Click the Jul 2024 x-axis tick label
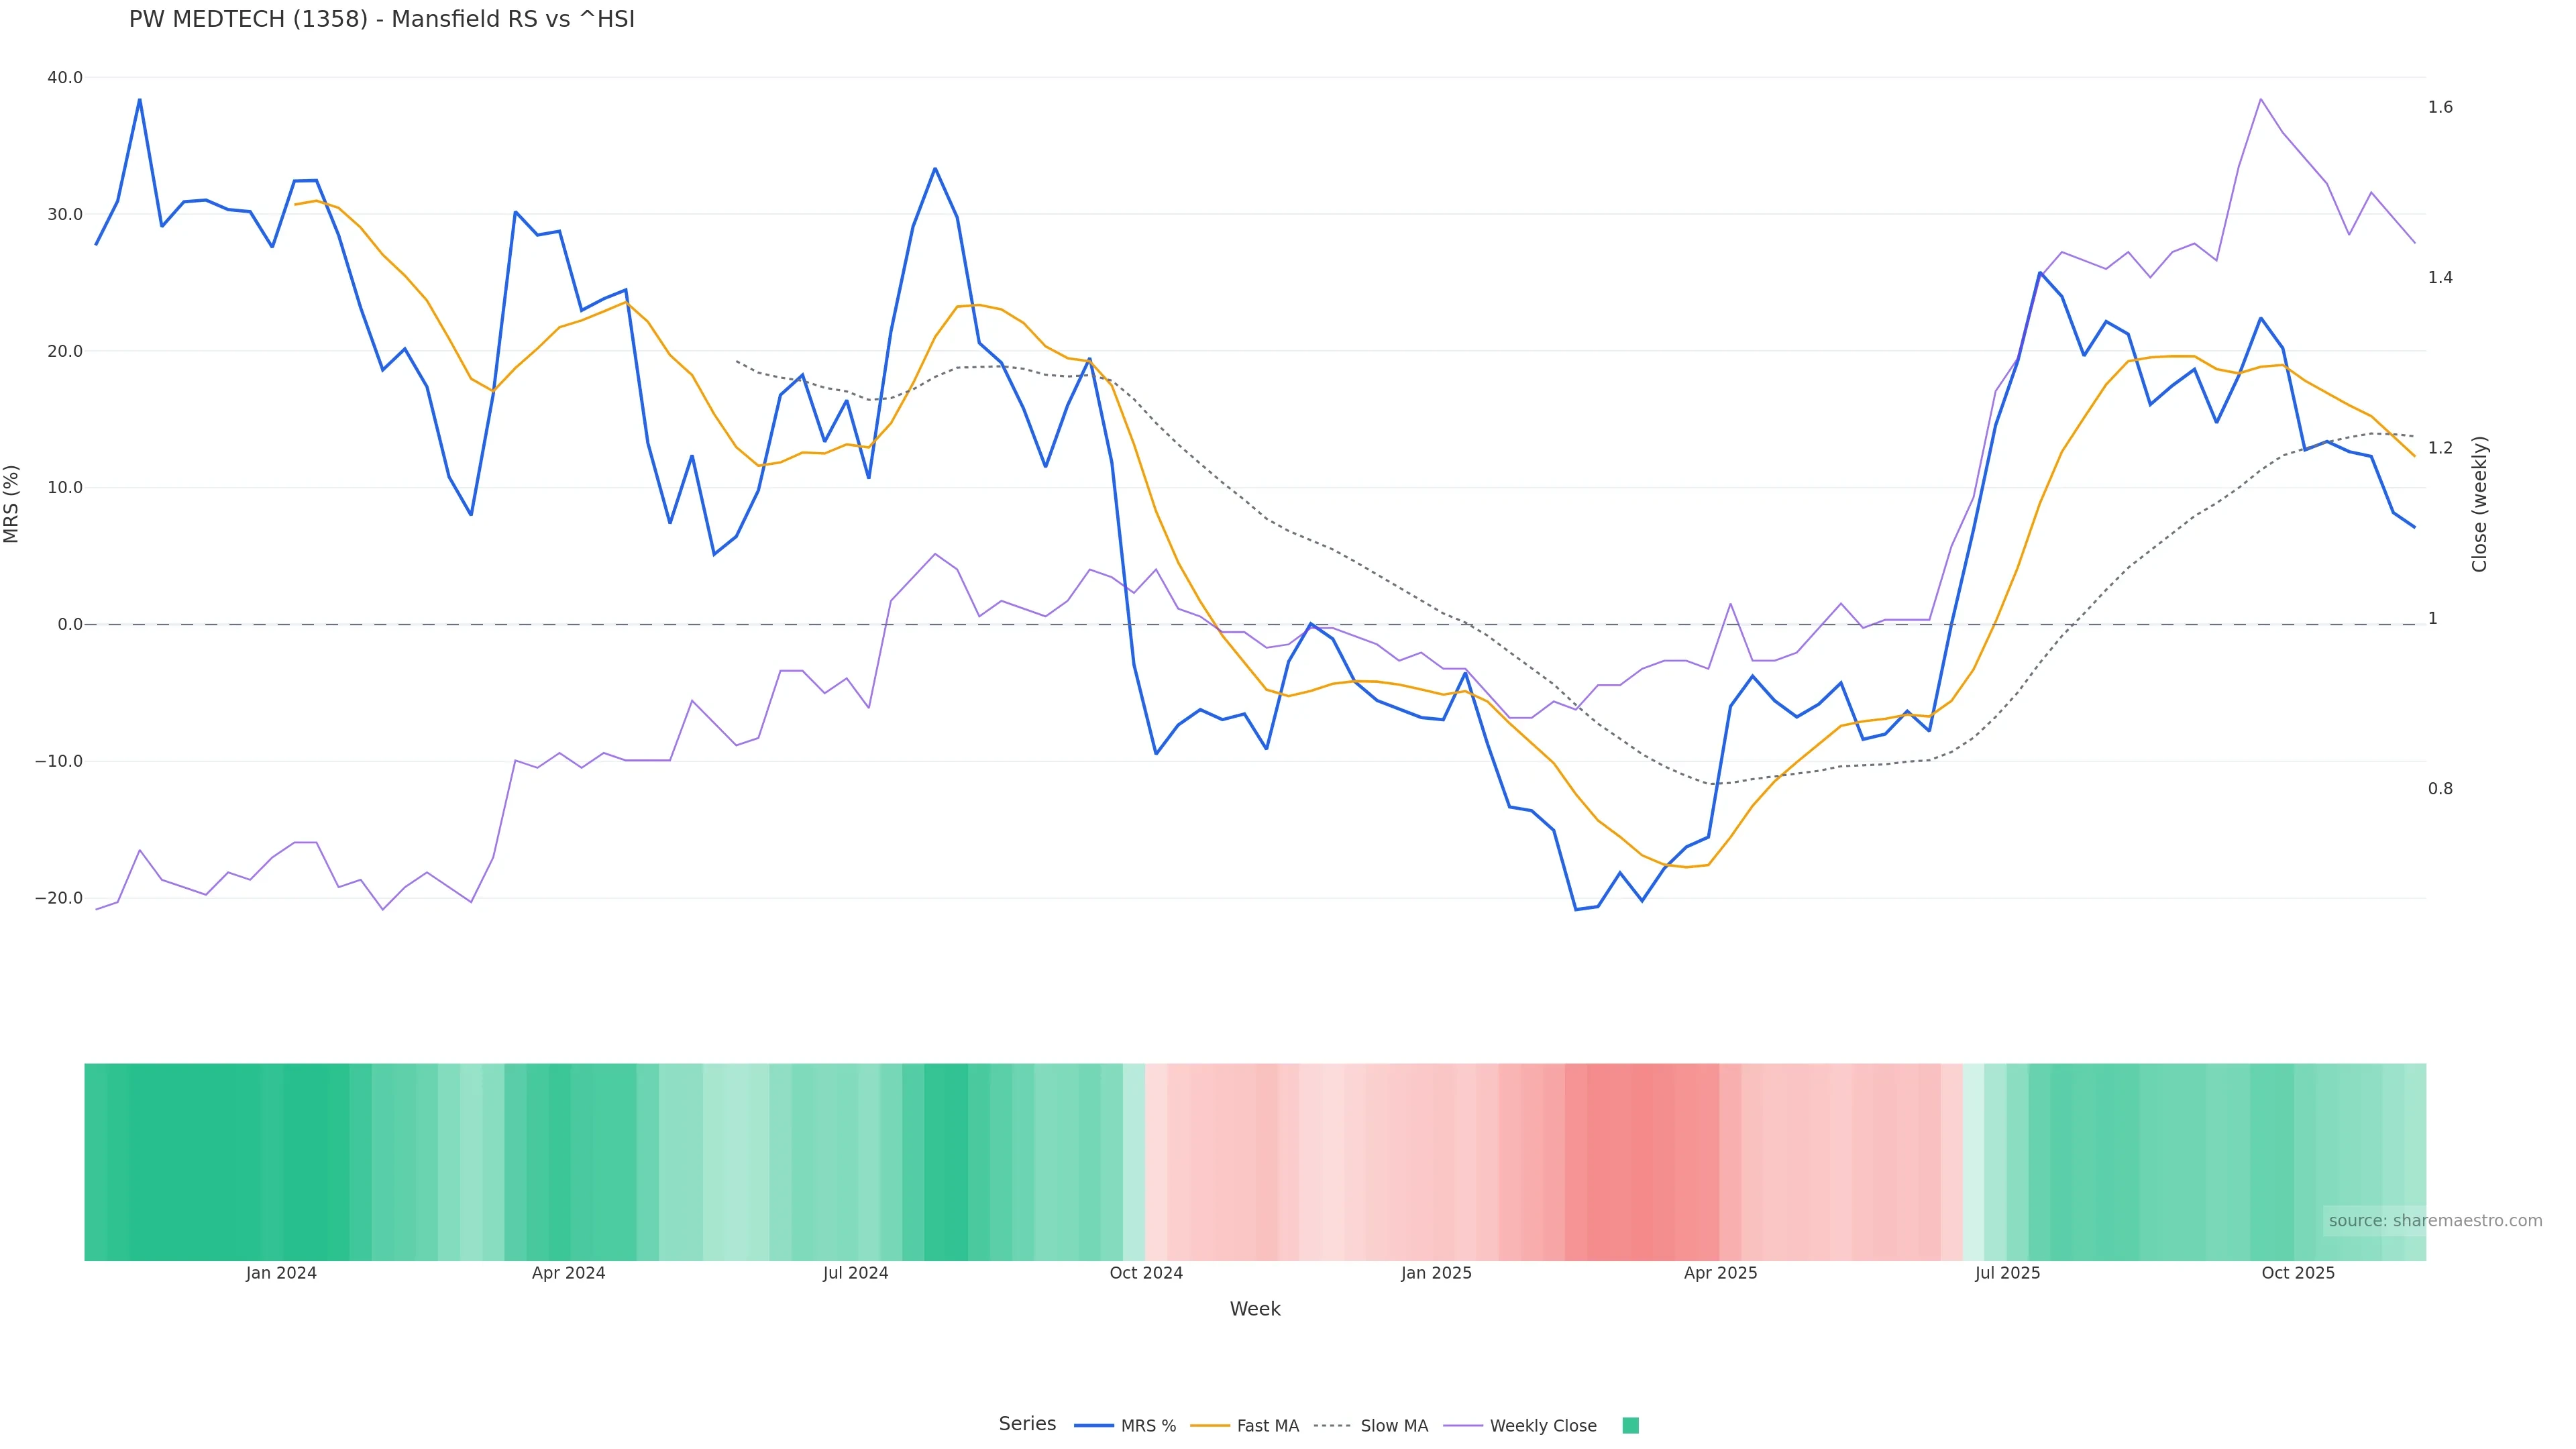Screen dimensions: 2576x1449 [855, 1273]
